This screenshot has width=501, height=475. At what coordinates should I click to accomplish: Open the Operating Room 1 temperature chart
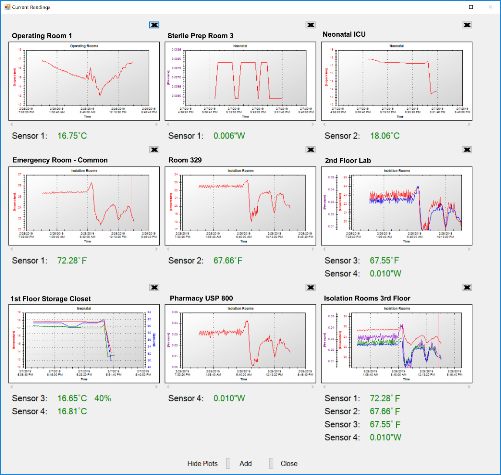pyautogui.click(x=84, y=81)
